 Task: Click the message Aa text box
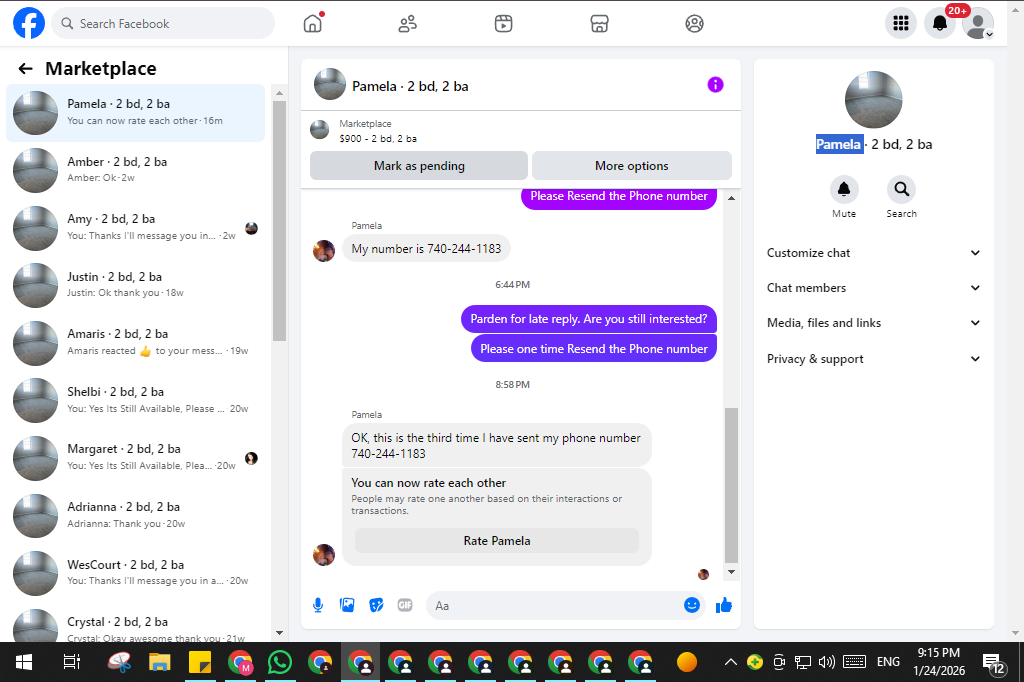(x=555, y=606)
